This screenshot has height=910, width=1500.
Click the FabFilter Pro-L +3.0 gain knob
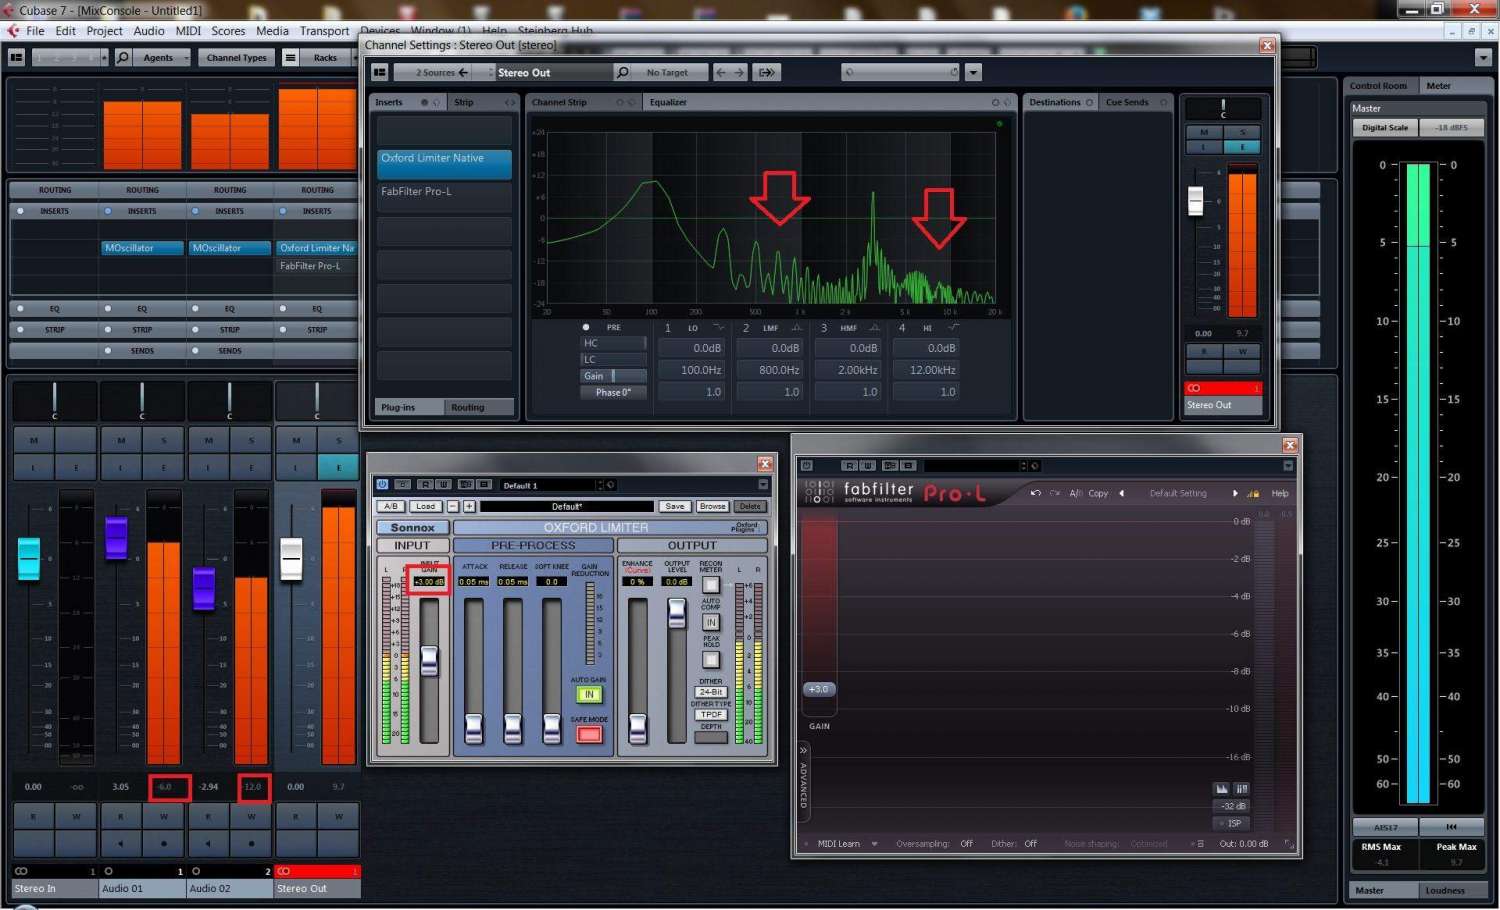click(818, 689)
